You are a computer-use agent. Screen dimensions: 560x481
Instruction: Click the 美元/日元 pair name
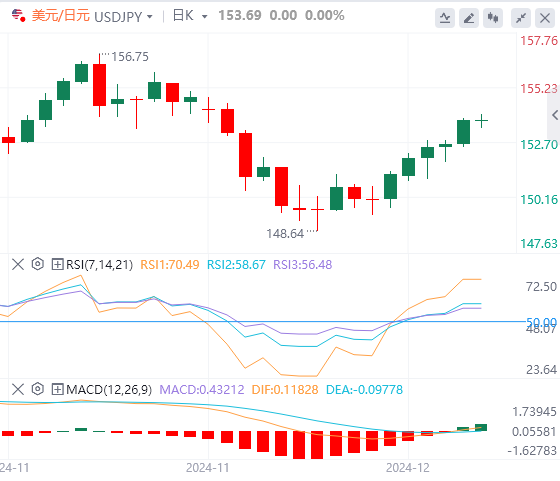pyautogui.click(x=61, y=16)
